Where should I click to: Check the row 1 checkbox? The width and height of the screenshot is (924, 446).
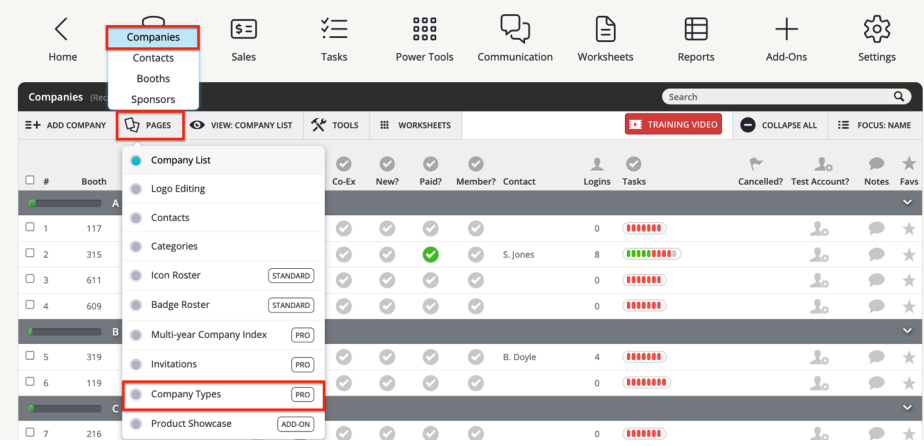(x=30, y=227)
